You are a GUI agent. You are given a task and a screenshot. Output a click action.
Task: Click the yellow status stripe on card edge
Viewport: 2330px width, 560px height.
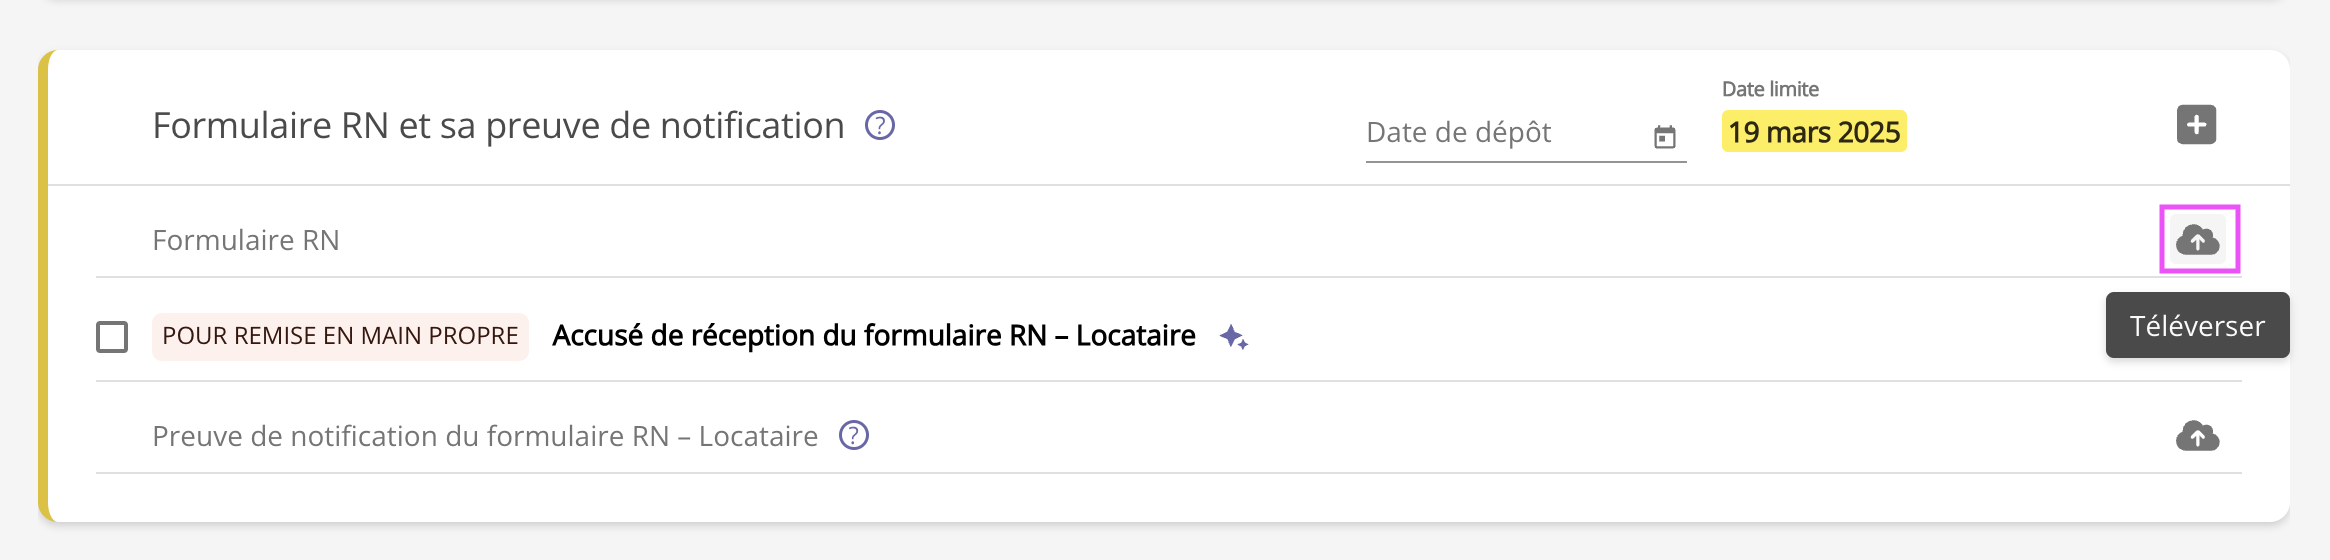(x=43, y=290)
